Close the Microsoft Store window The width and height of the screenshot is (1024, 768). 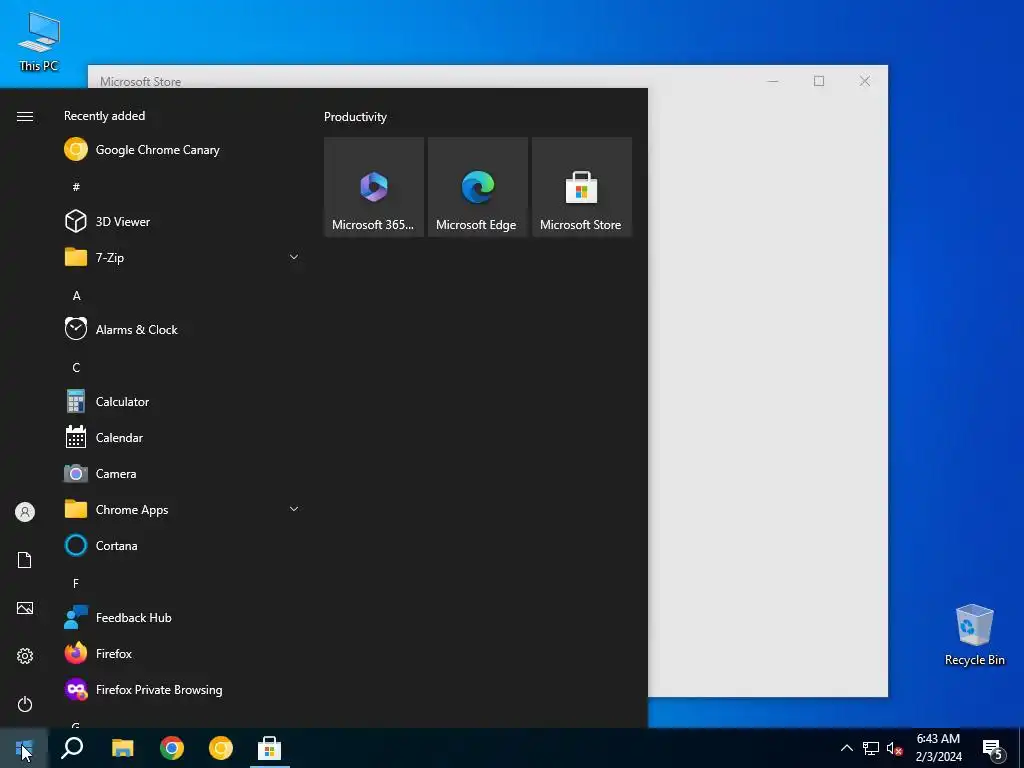(x=865, y=81)
